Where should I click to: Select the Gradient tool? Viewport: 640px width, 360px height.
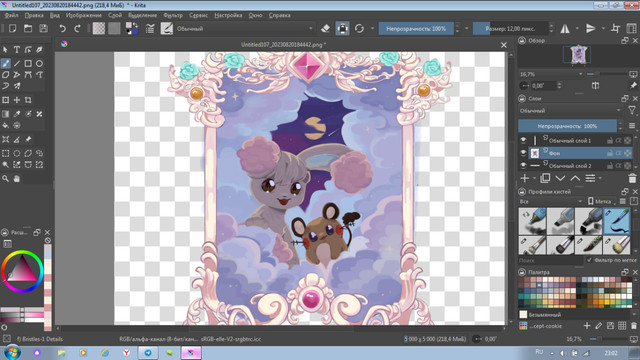(x=5, y=114)
